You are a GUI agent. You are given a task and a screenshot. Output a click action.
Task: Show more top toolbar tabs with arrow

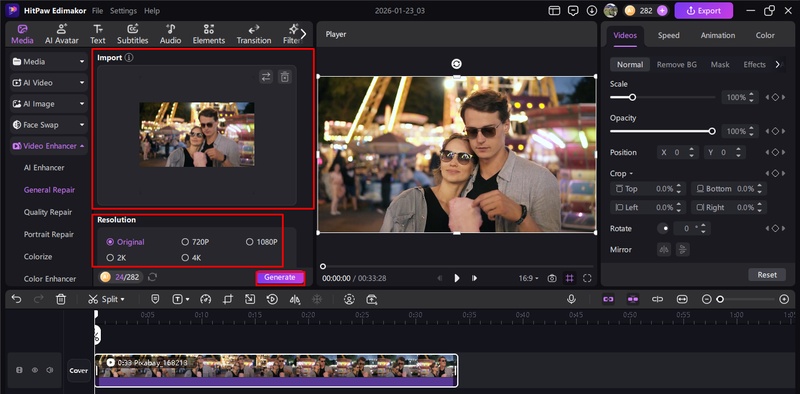[304, 34]
